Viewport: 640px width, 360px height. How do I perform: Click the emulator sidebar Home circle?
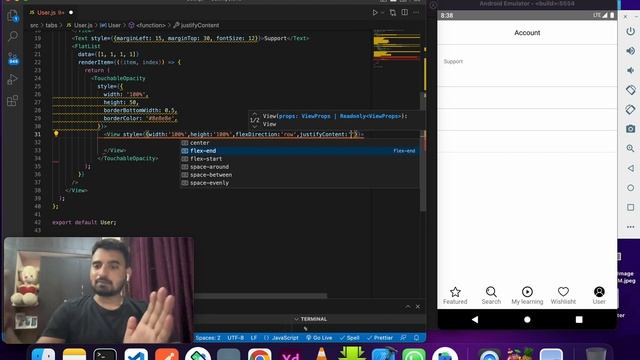[x=630, y=188]
